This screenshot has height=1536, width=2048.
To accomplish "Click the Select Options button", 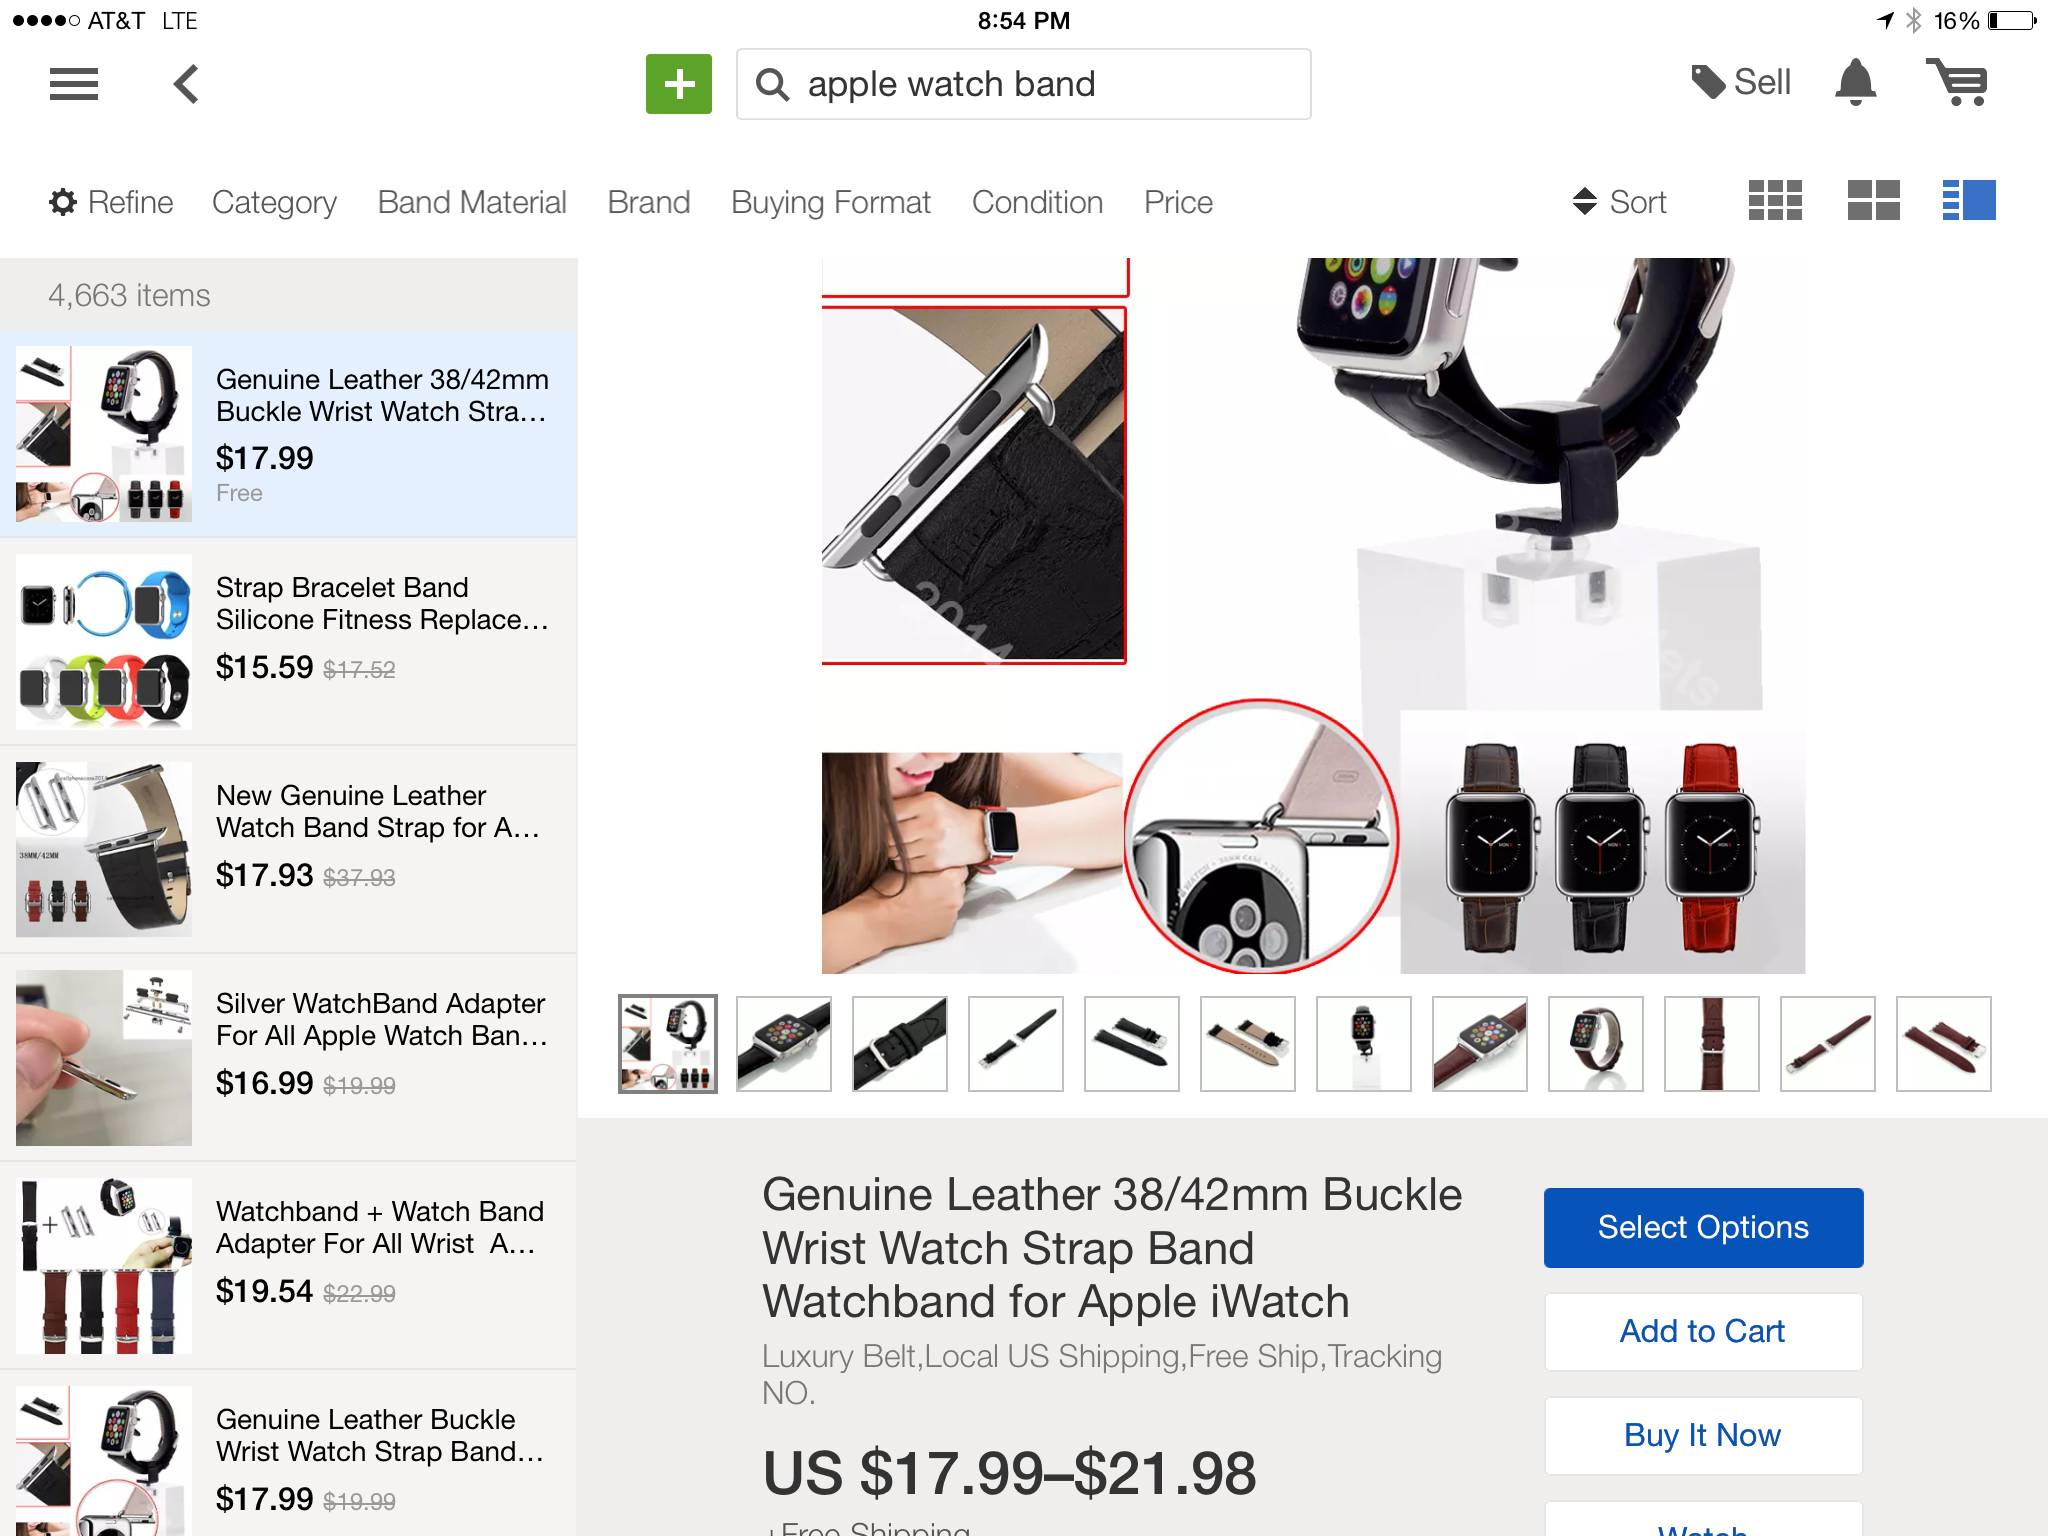I will [x=1703, y=1228].
